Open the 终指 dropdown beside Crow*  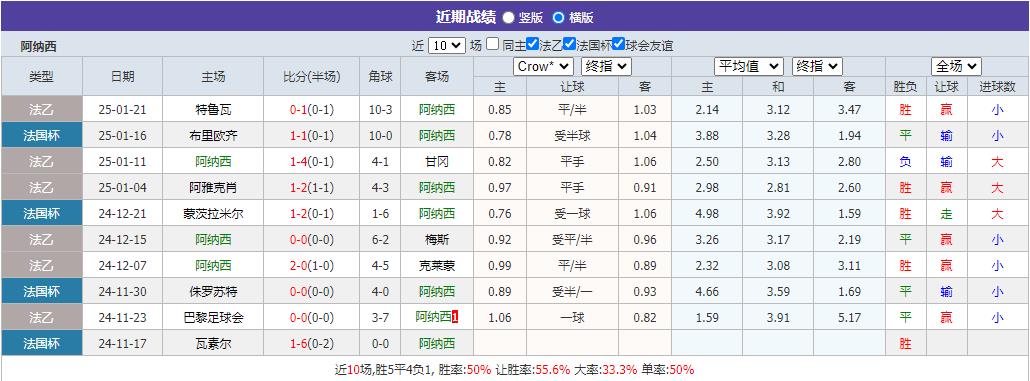tap(606, 66)
